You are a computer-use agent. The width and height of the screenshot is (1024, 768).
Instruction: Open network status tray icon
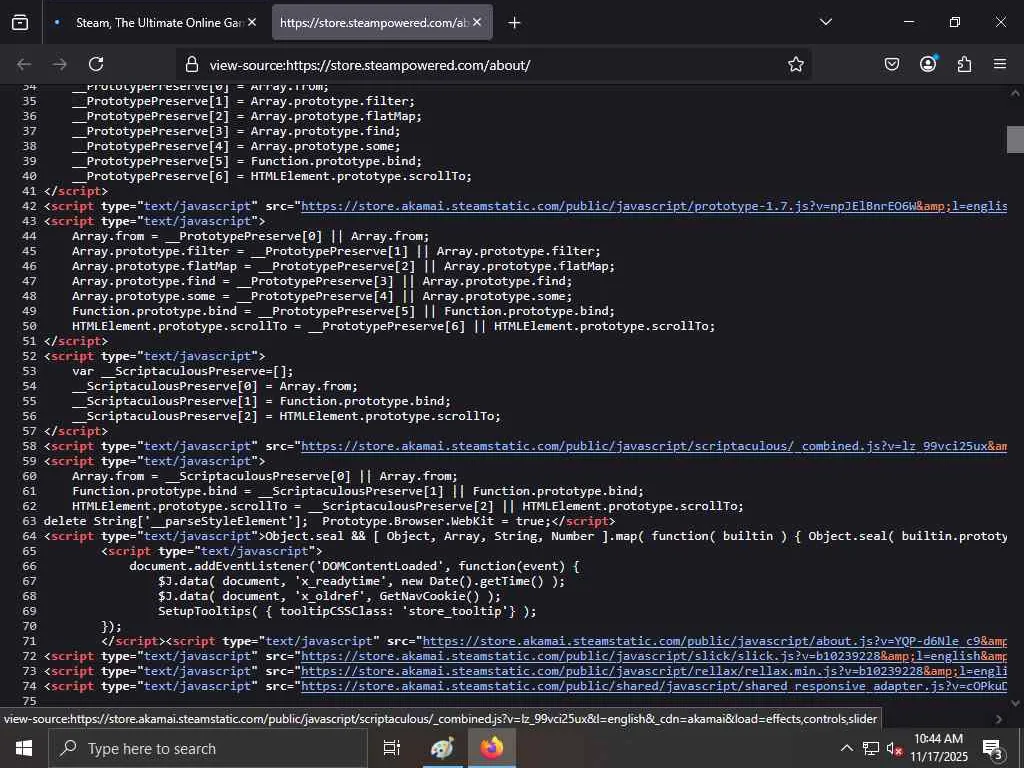[x=871, y=748]
